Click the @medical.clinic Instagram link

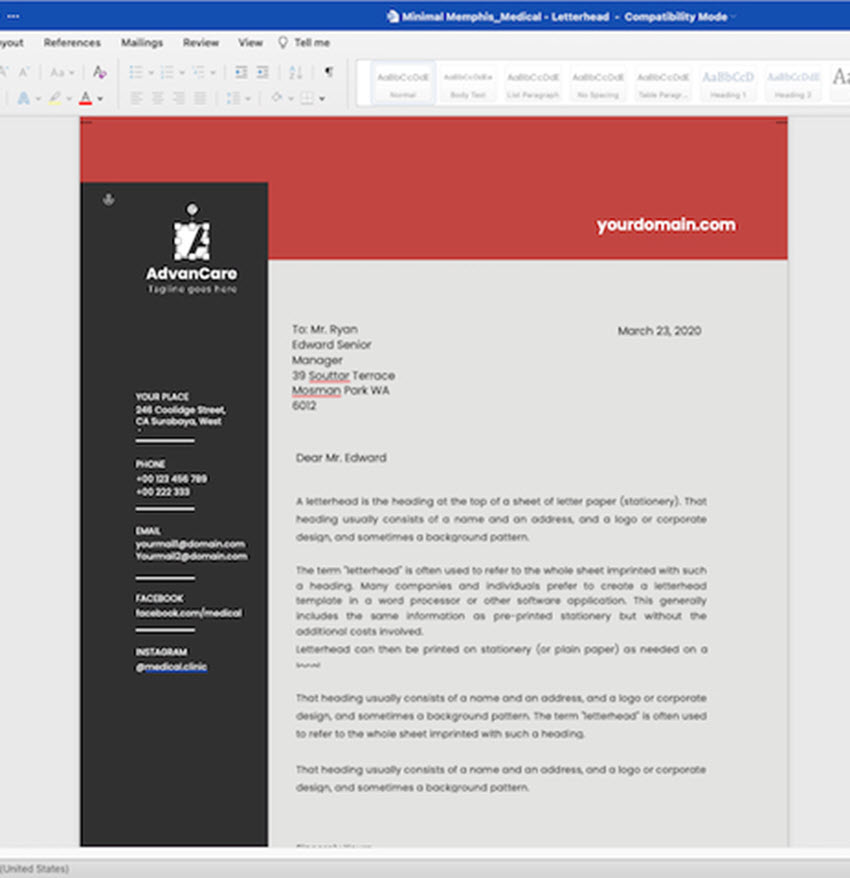tap(171, 666)
